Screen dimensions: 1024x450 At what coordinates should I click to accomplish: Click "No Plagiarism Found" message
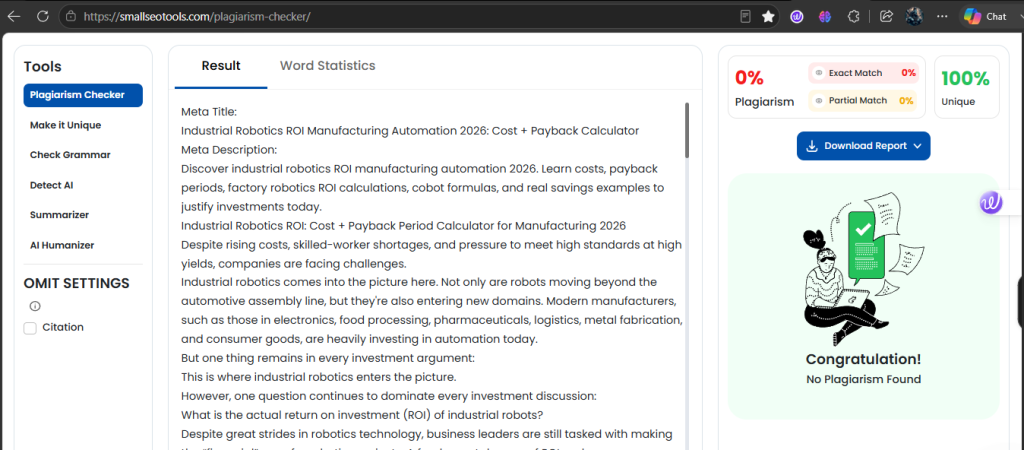click(863, 379)
